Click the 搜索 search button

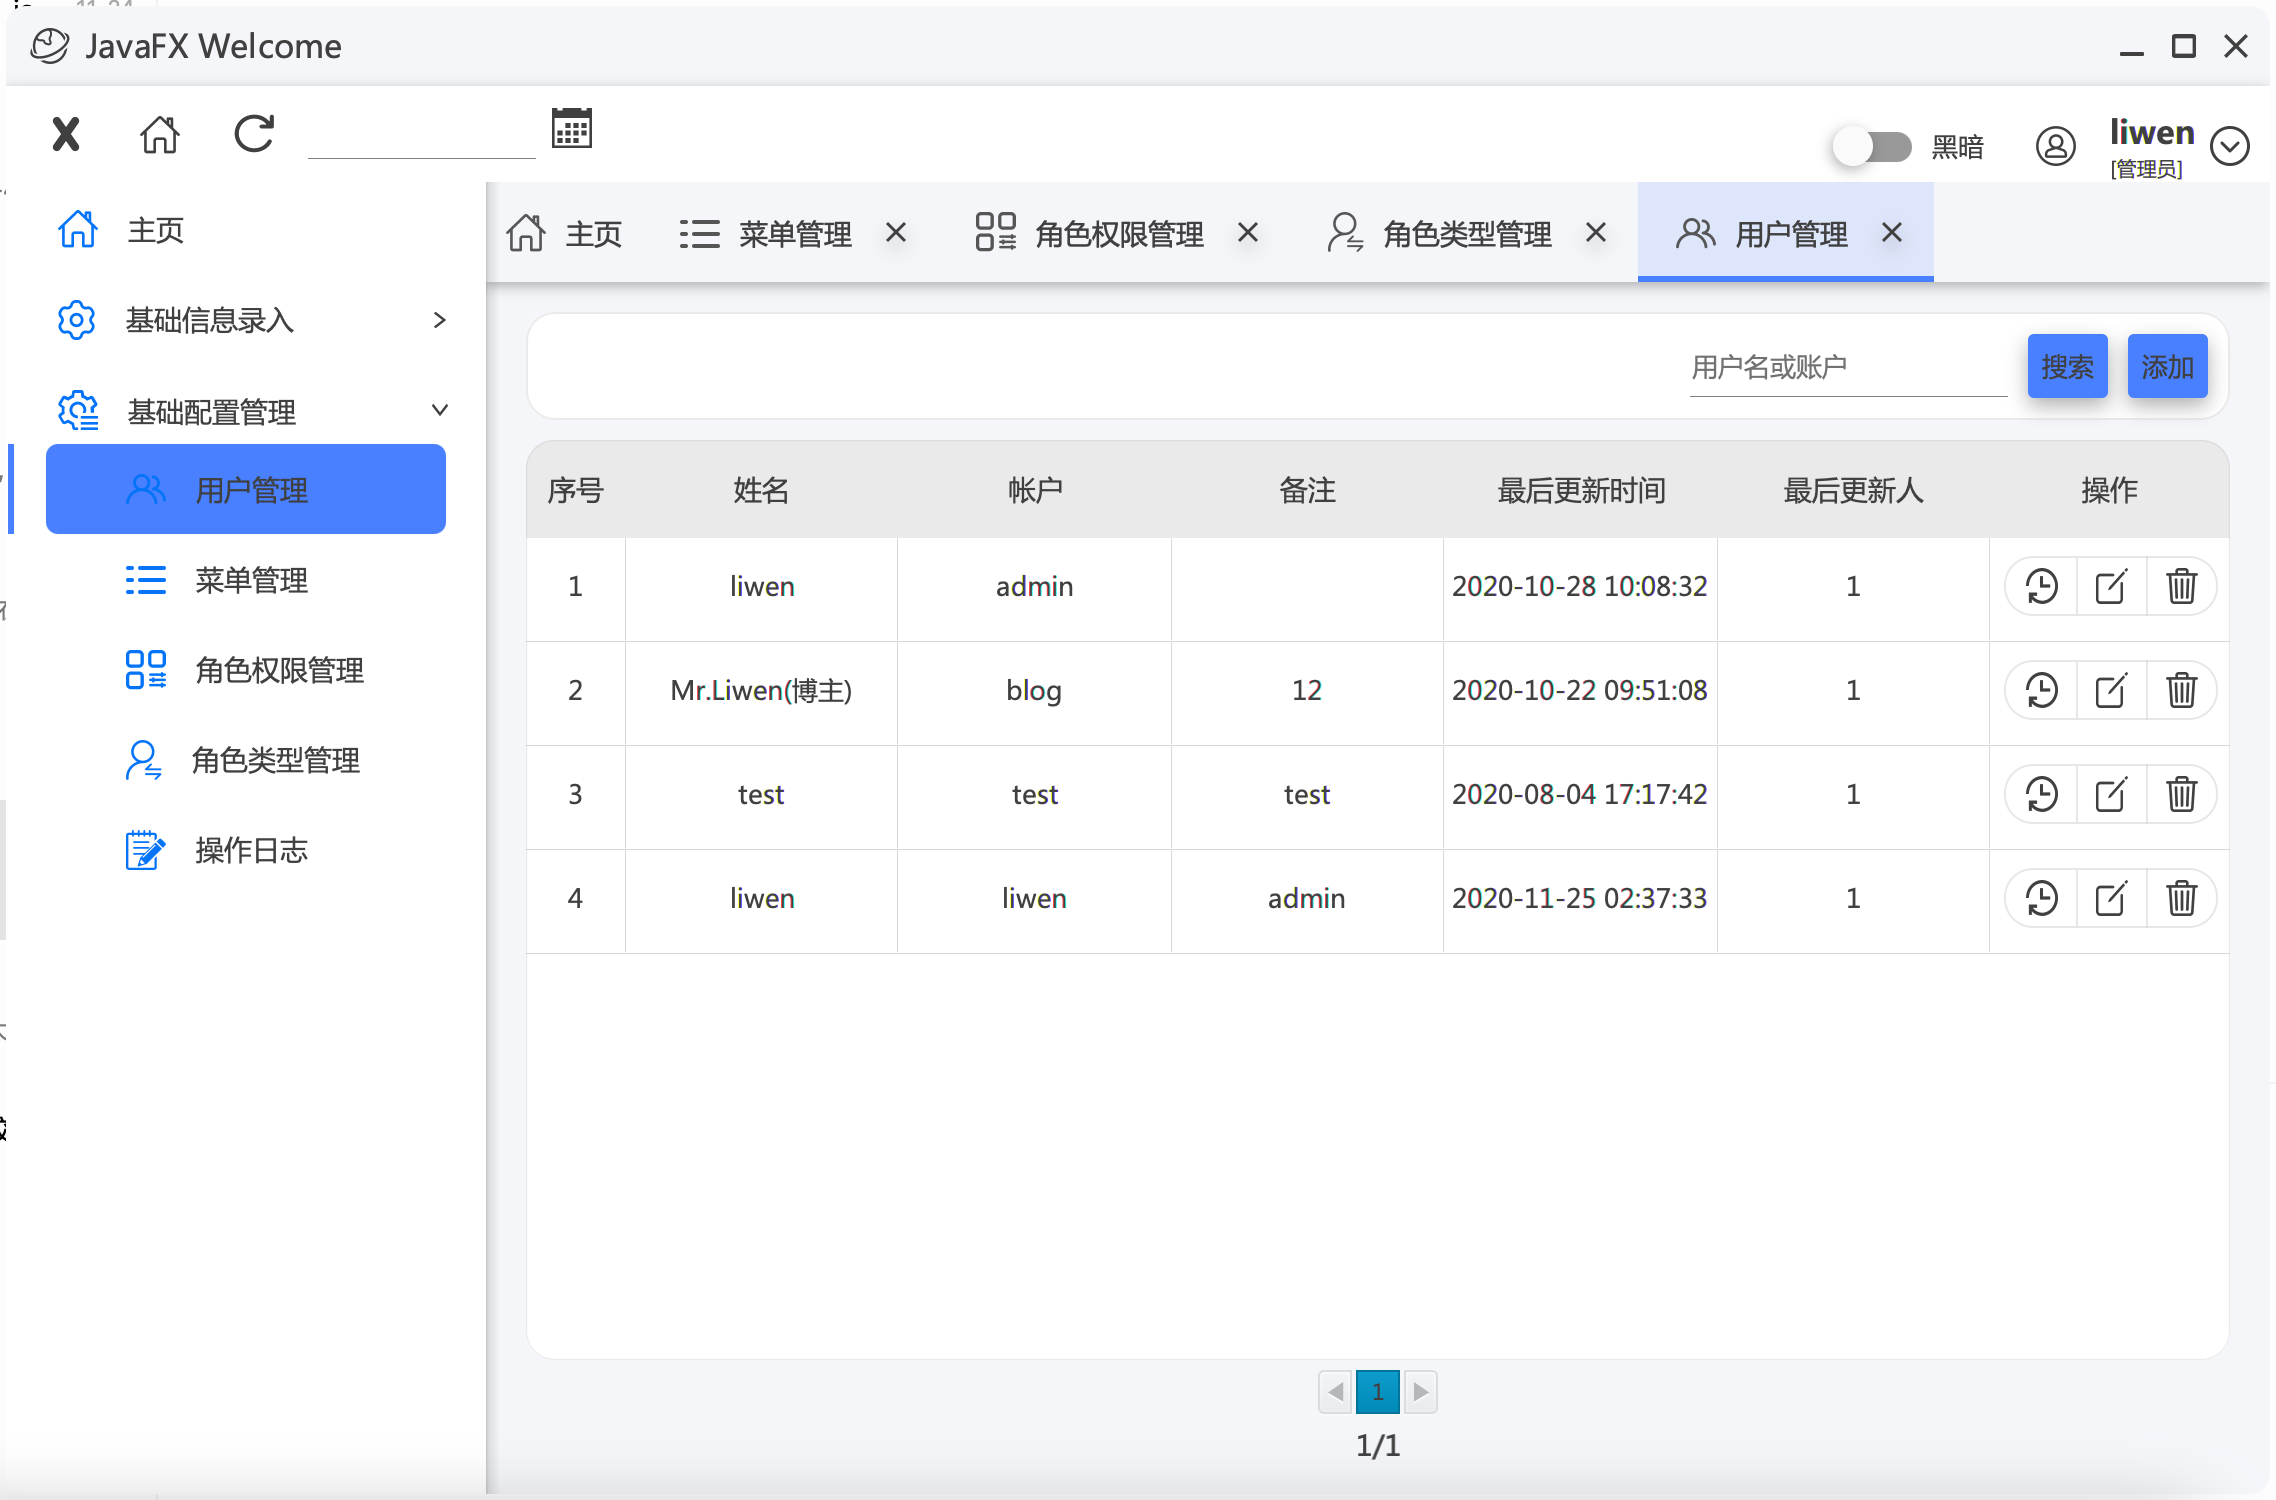pos(2067,367)
